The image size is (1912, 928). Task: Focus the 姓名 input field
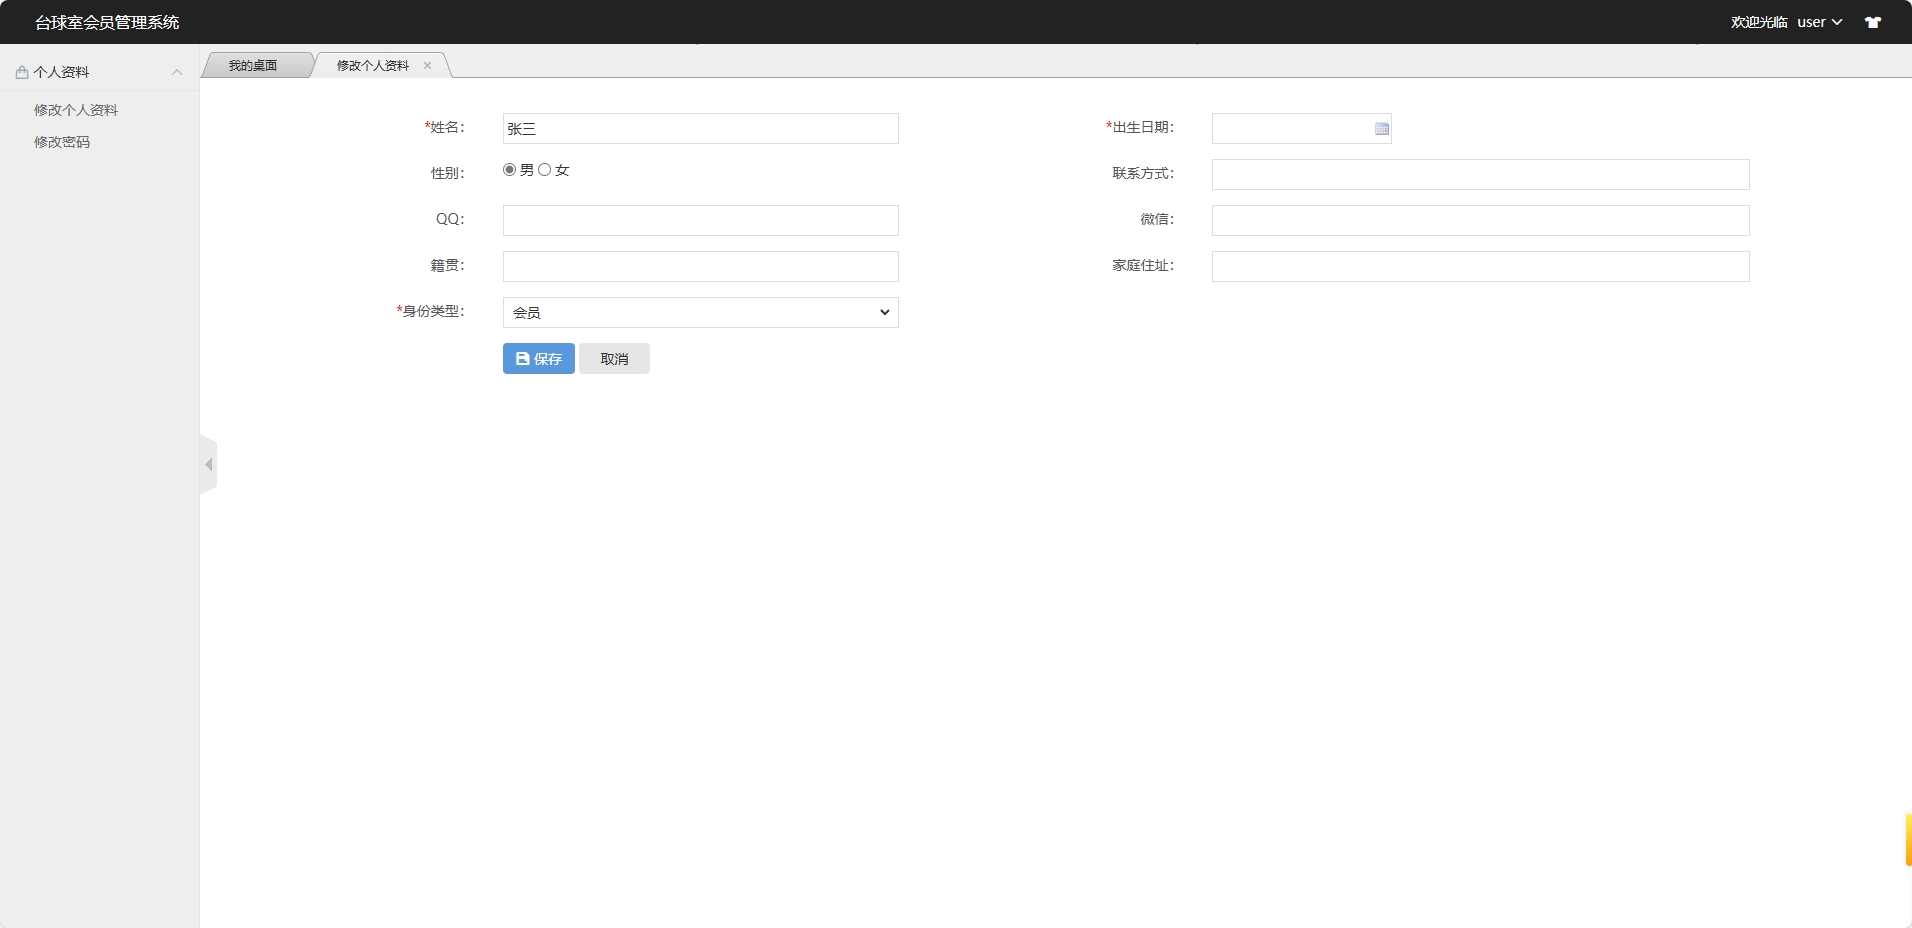(701, 129)
